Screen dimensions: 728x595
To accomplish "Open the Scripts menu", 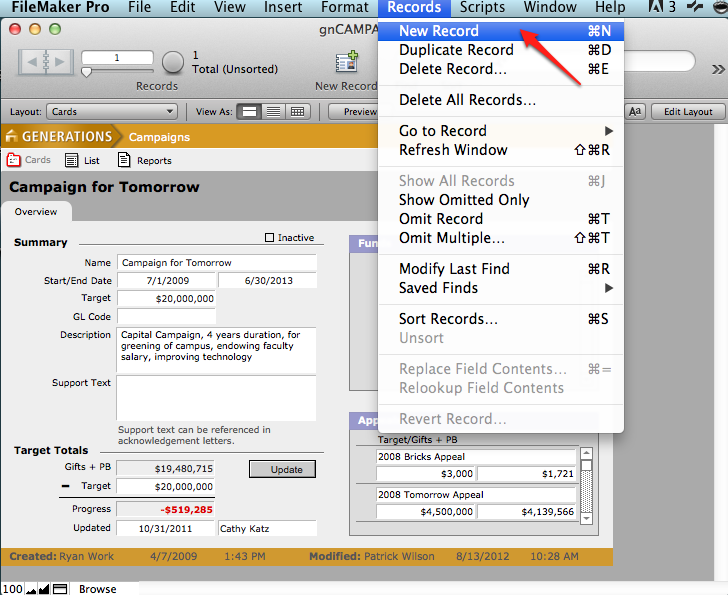I will [482, 8].
